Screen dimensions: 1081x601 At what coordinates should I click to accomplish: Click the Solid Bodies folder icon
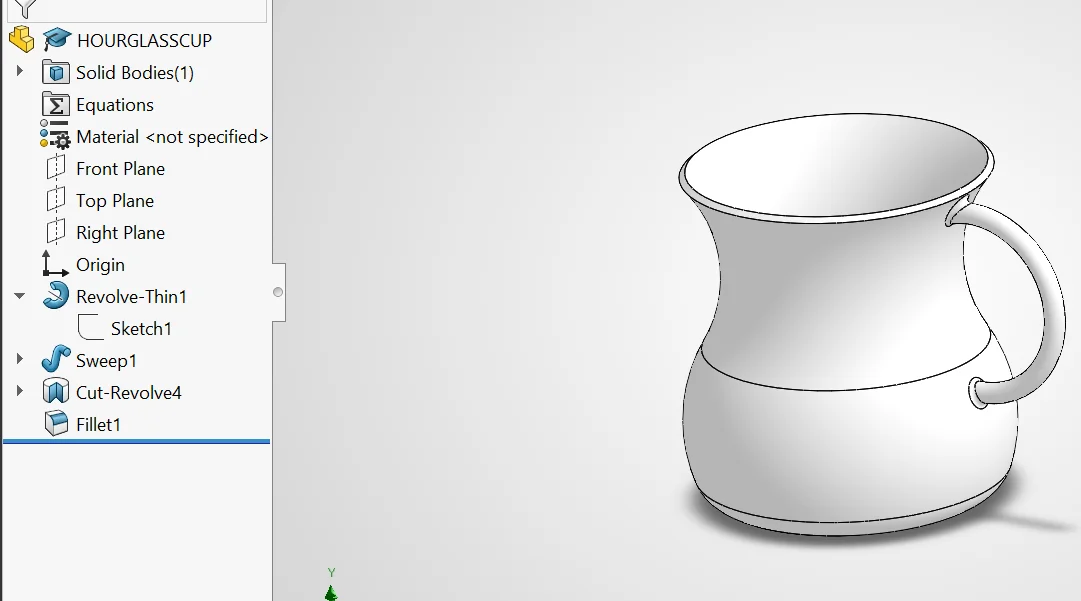(56, 72)
